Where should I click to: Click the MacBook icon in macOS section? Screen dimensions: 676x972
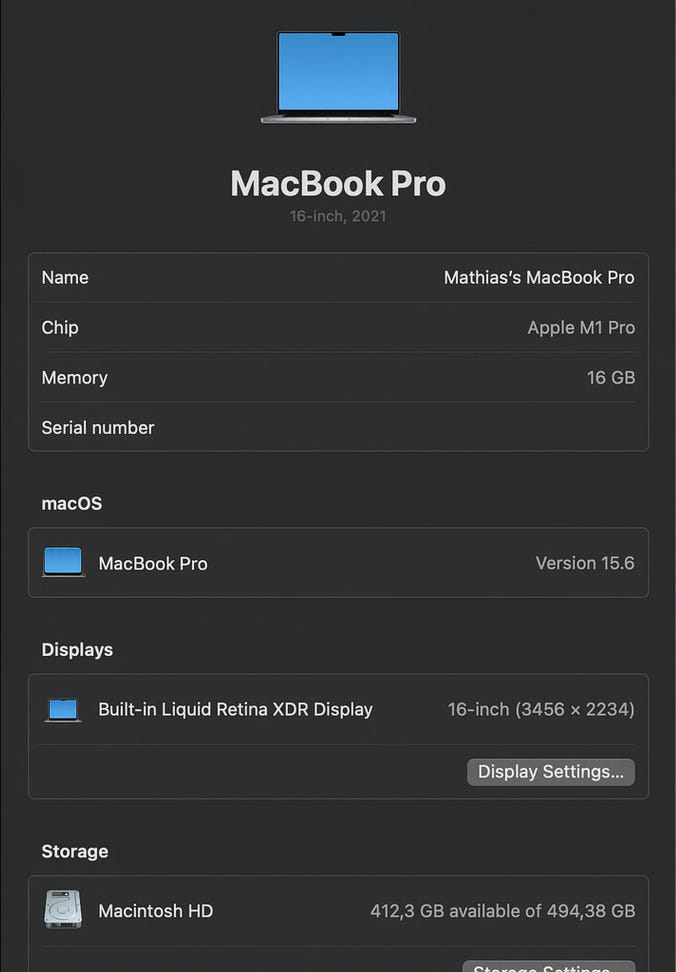63,562
